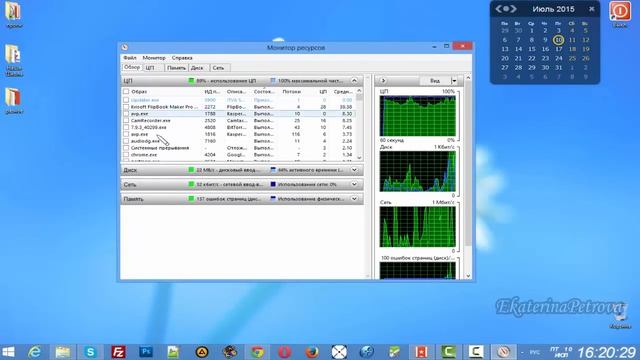Open FileZilla from the taskbar
This screenshot has width=640, height=360.
pos(118,352)
